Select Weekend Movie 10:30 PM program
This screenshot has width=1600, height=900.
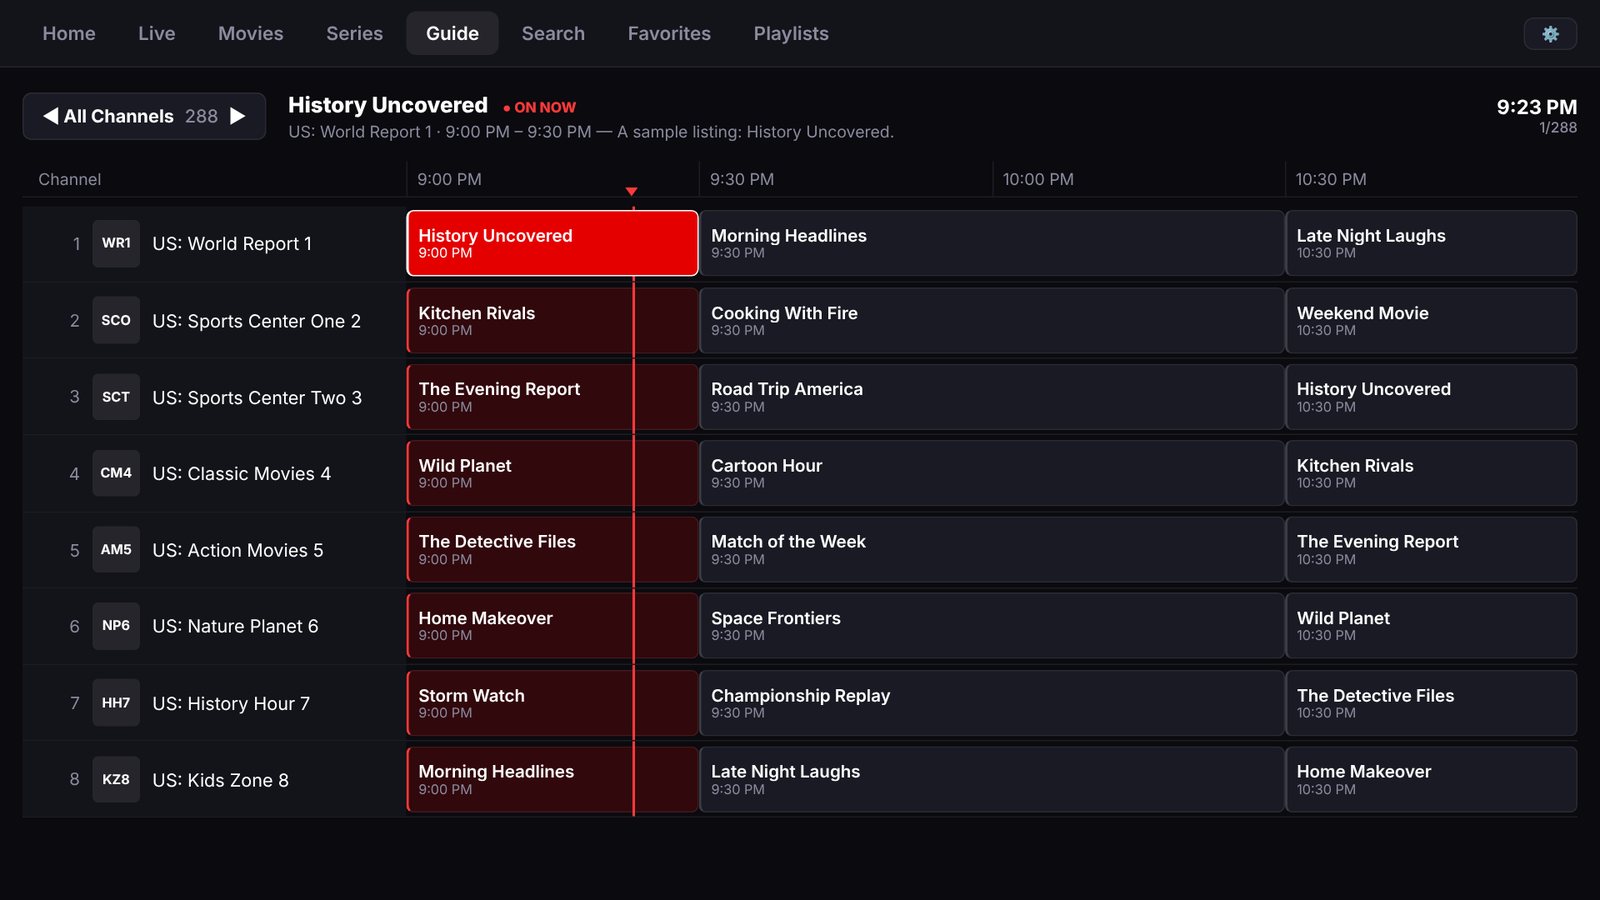point(1431,320)
